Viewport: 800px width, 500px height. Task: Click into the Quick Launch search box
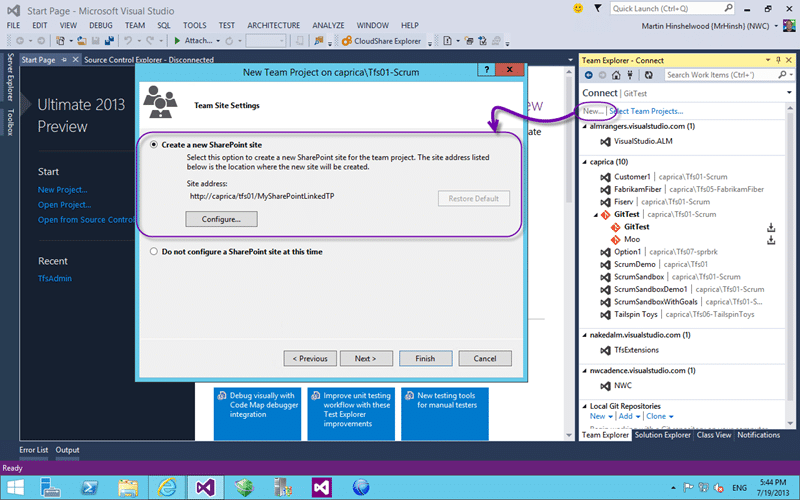pos(666,9)
